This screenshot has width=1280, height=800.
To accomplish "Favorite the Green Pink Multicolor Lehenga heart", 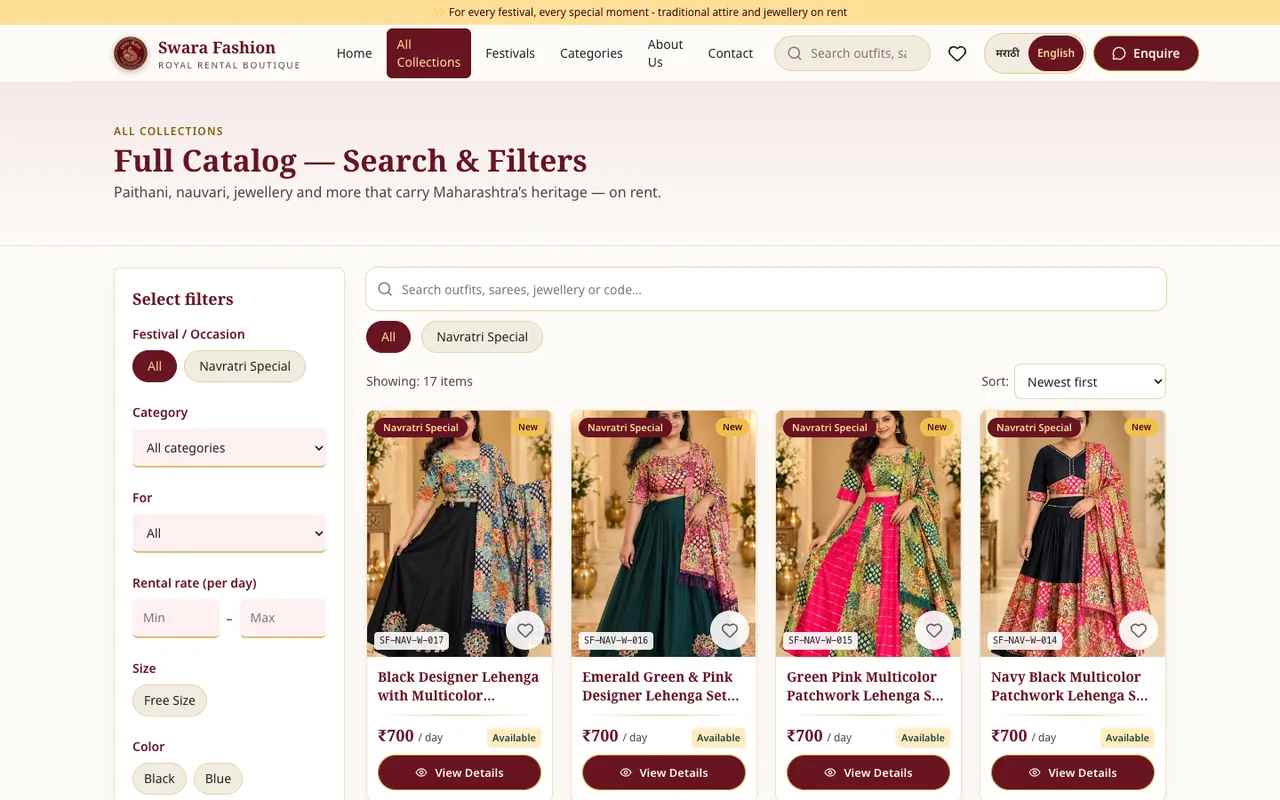I will point(934,630).
